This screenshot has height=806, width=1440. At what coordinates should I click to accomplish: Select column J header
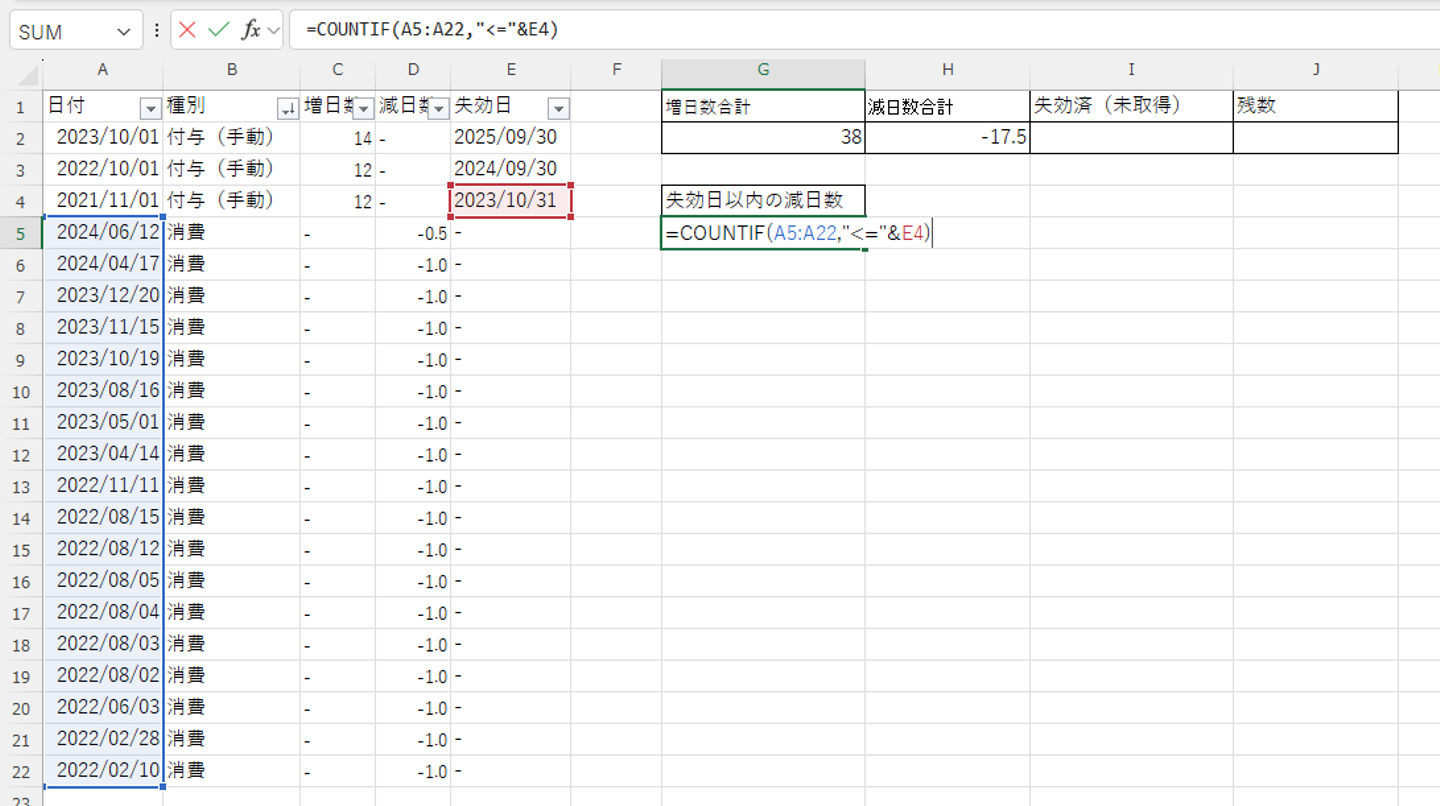pyautogui.click(x=1316, y=69)
